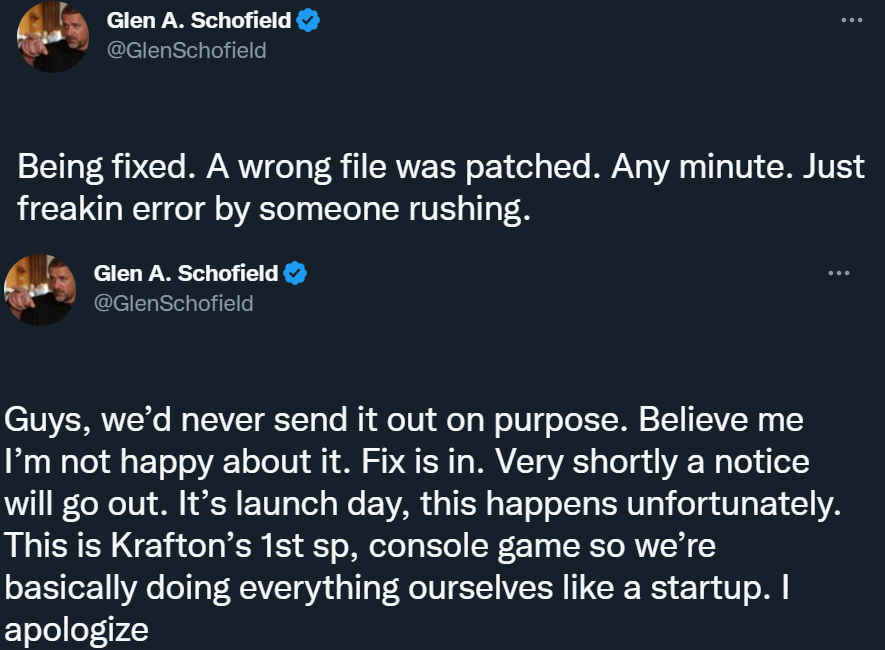Viewport: 885px width, 650px height.
Task: Open the profile picture on the top tweet
Action: pyautogui.click(x=52, y=37)
